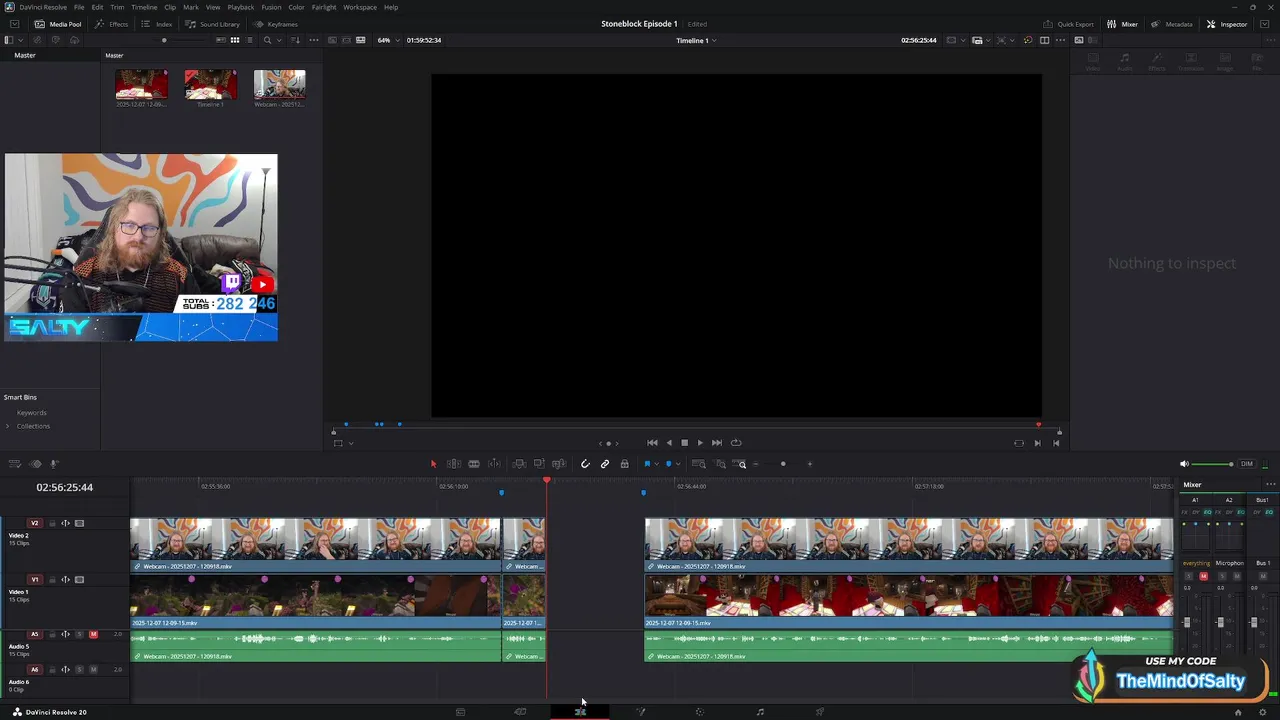Adjust the media pool thumbnail size slider

pos(164,40)
